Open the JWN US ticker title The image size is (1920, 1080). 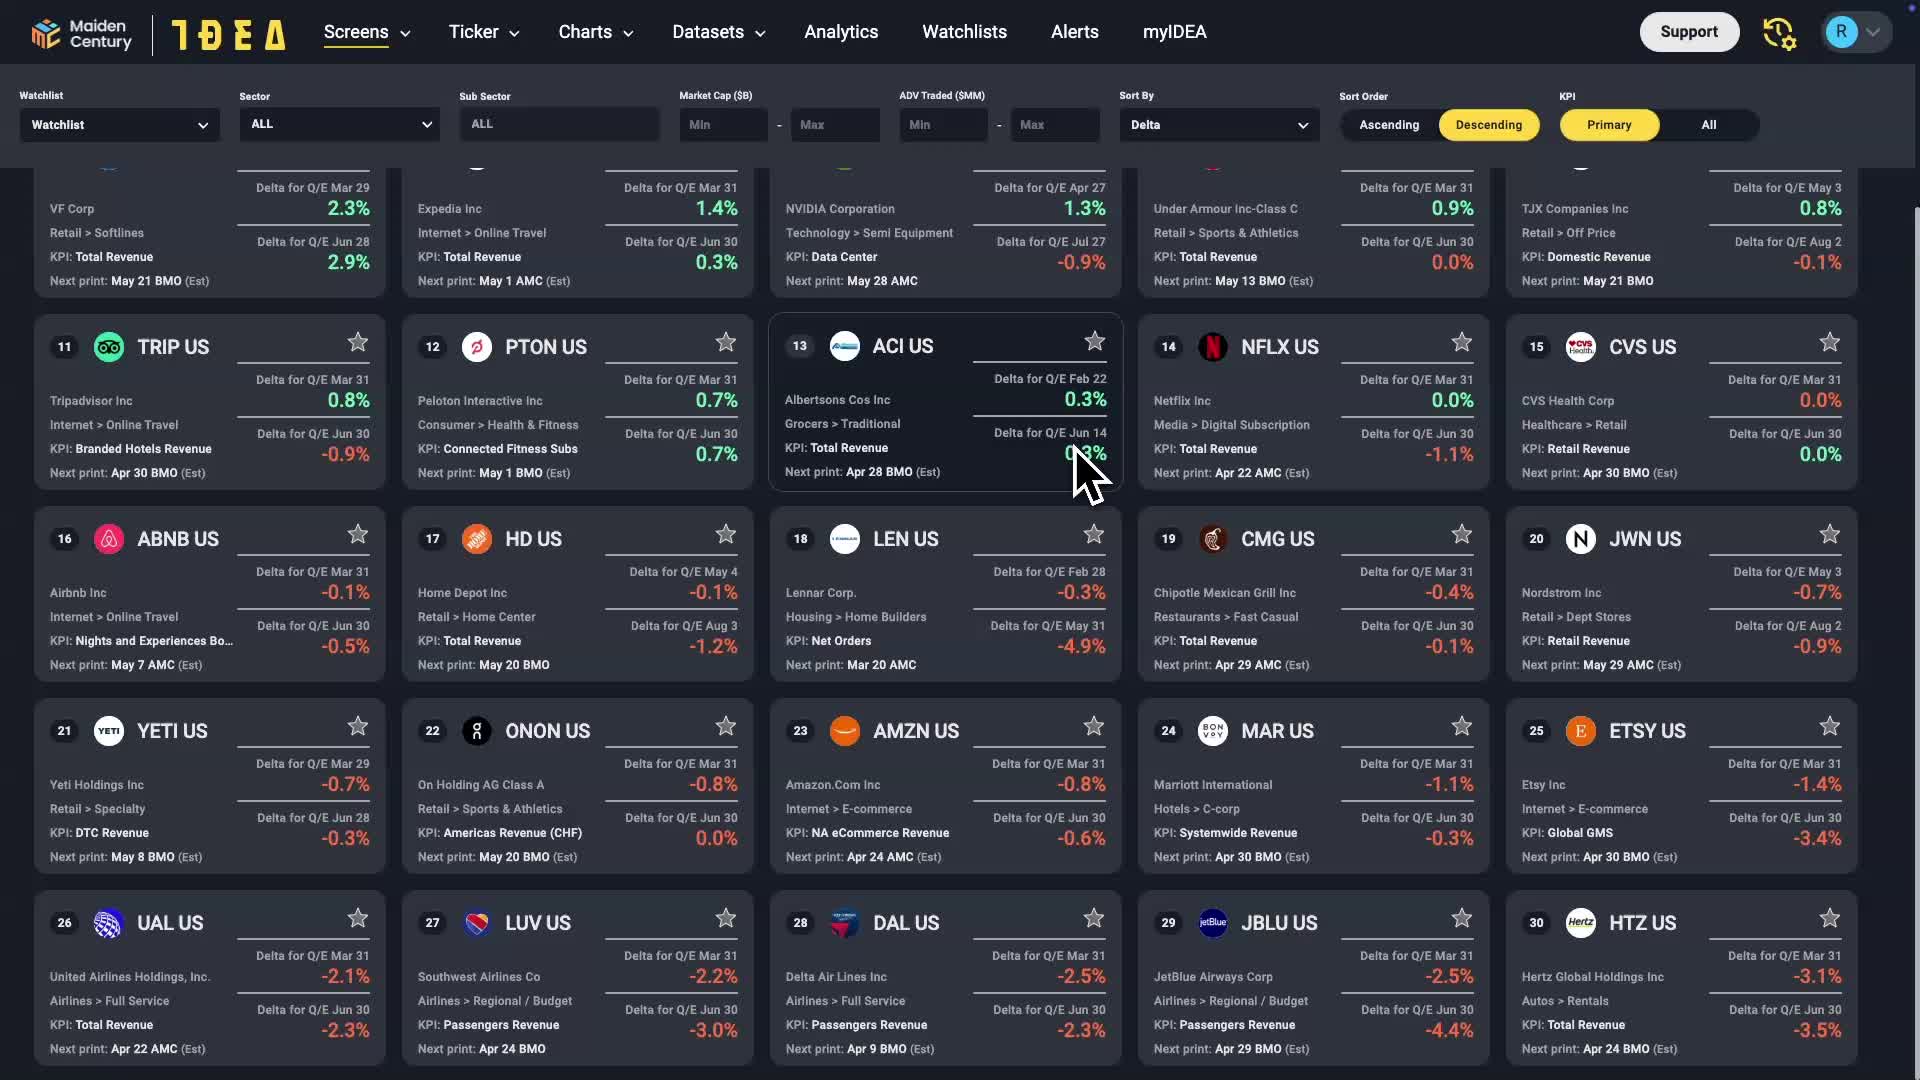(1645, 539)
